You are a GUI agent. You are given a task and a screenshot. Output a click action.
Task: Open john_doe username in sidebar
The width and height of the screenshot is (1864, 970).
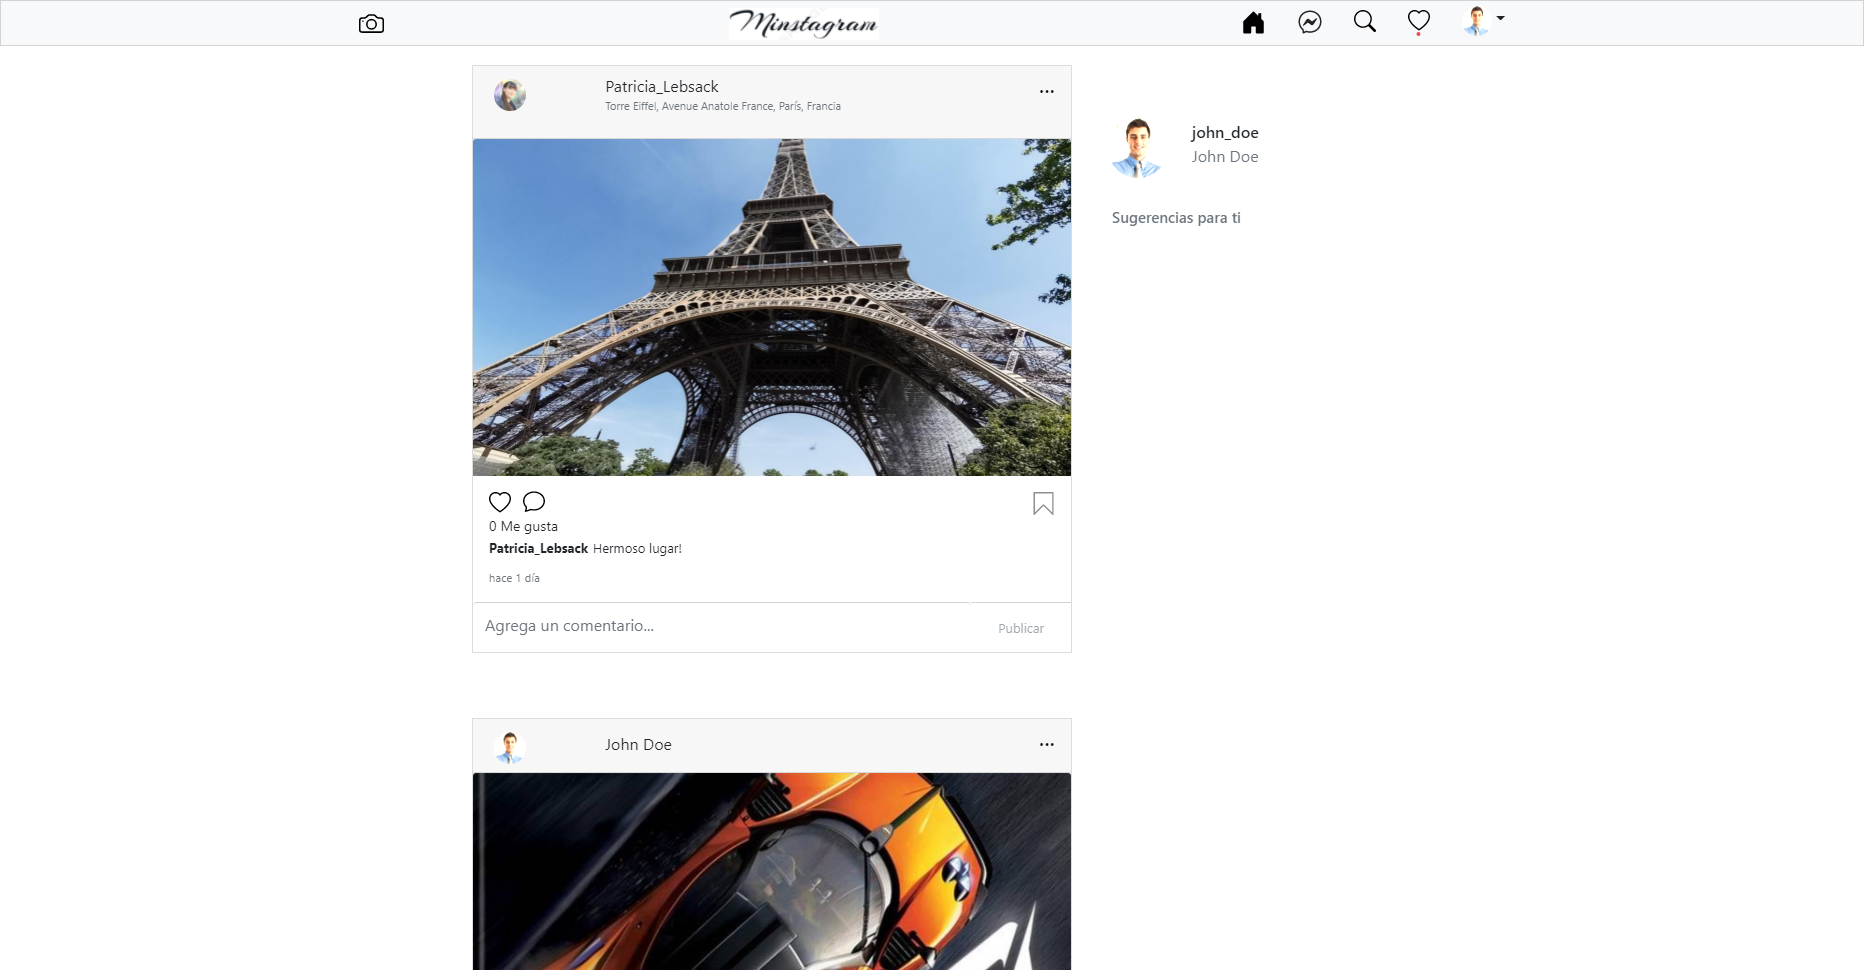1225,132
